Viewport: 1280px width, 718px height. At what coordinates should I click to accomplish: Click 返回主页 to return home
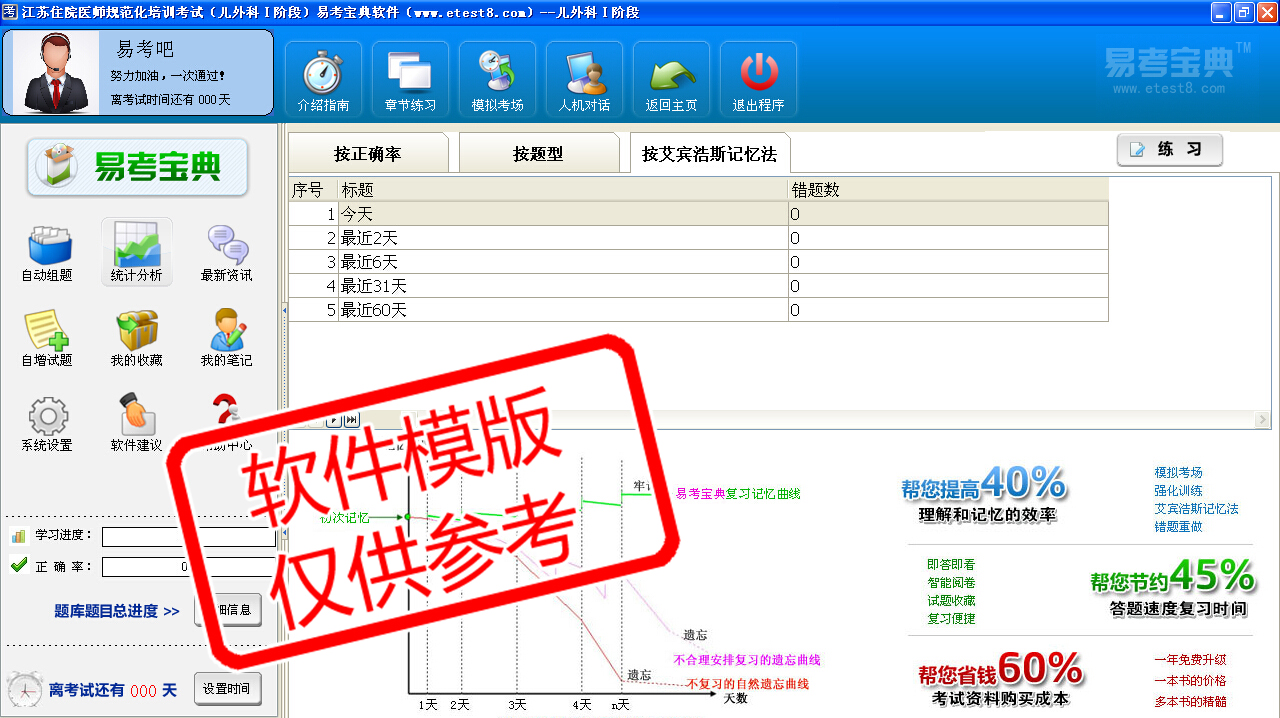(x=671, y=80)
